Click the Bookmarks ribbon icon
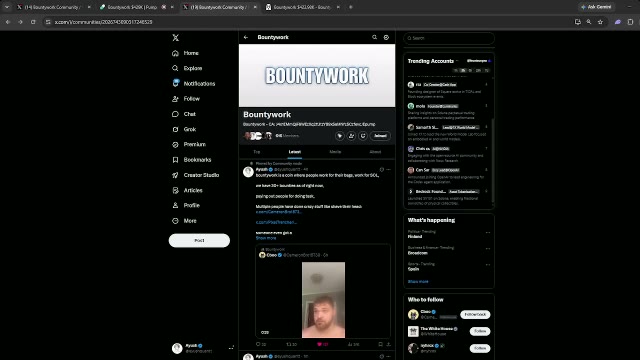The image size is (640, 360). point(176,160)
